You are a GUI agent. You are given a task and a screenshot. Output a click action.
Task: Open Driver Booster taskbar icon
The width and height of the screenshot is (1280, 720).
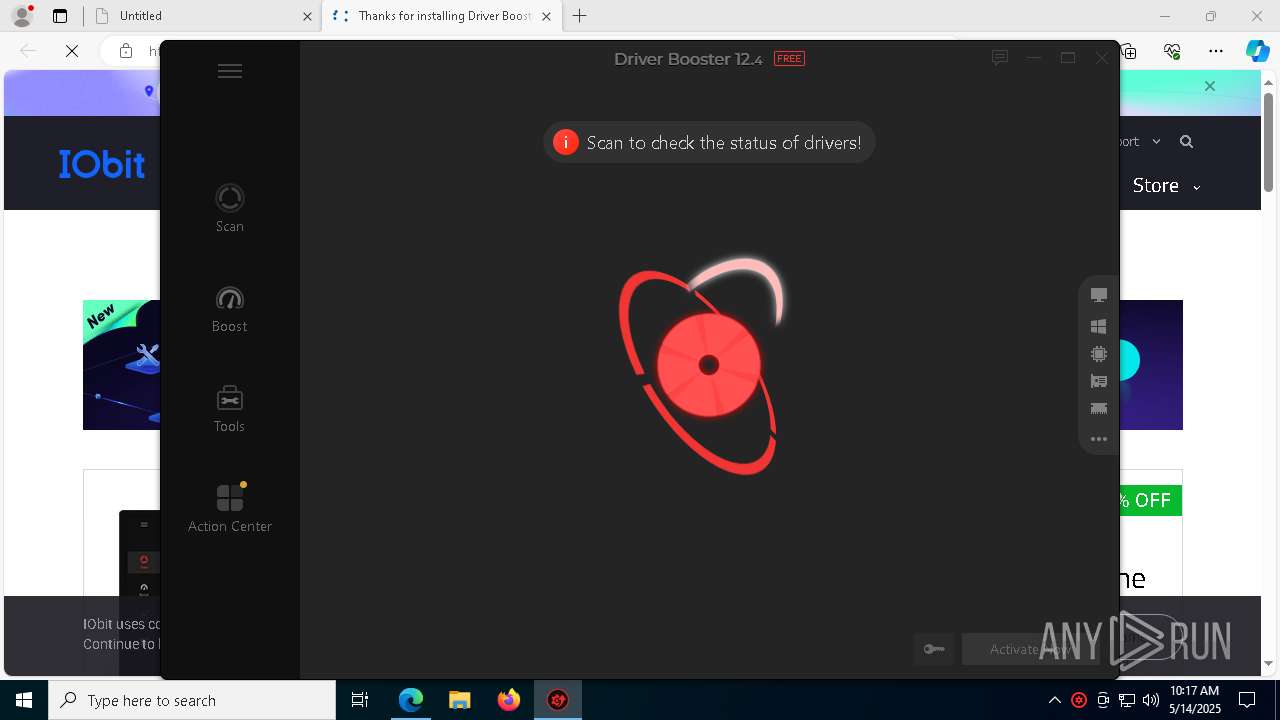[x=558, y=701]
